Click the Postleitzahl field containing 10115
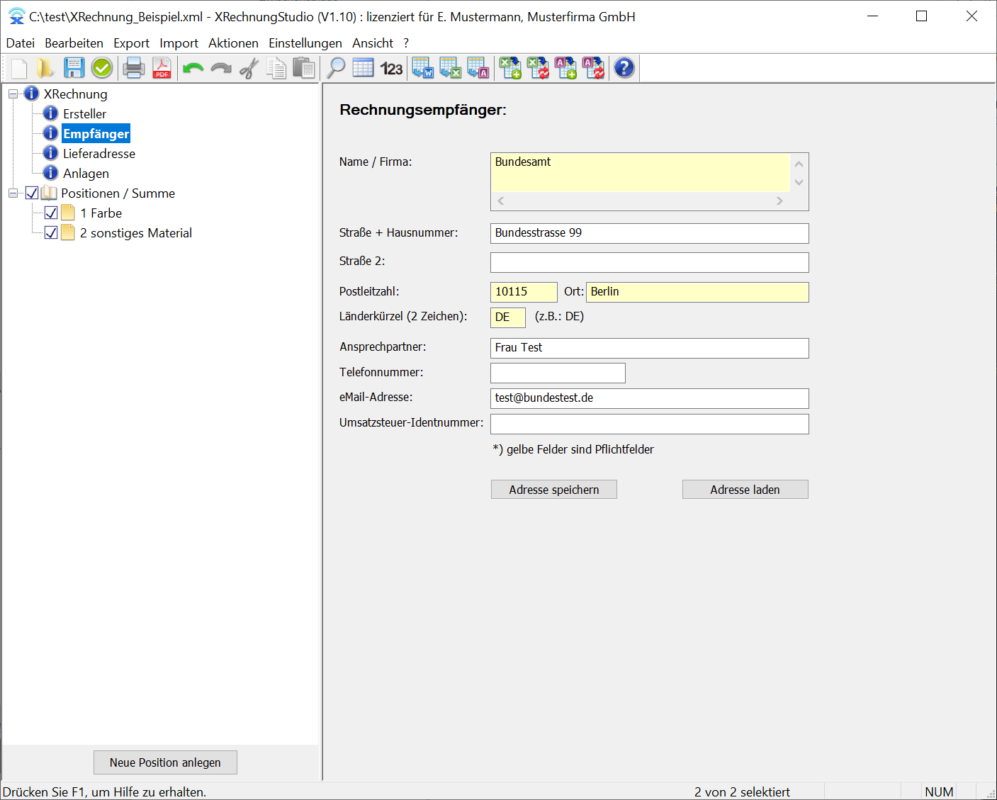 [x=524, y=292]
